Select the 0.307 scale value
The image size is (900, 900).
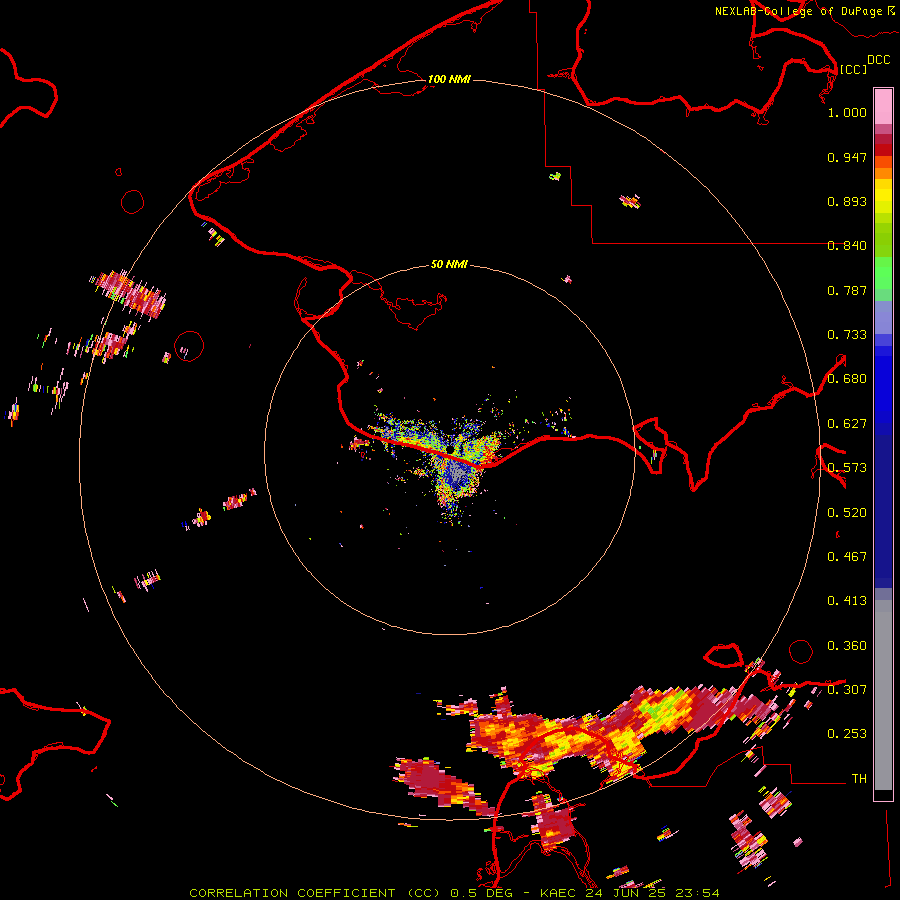point(847,689)
